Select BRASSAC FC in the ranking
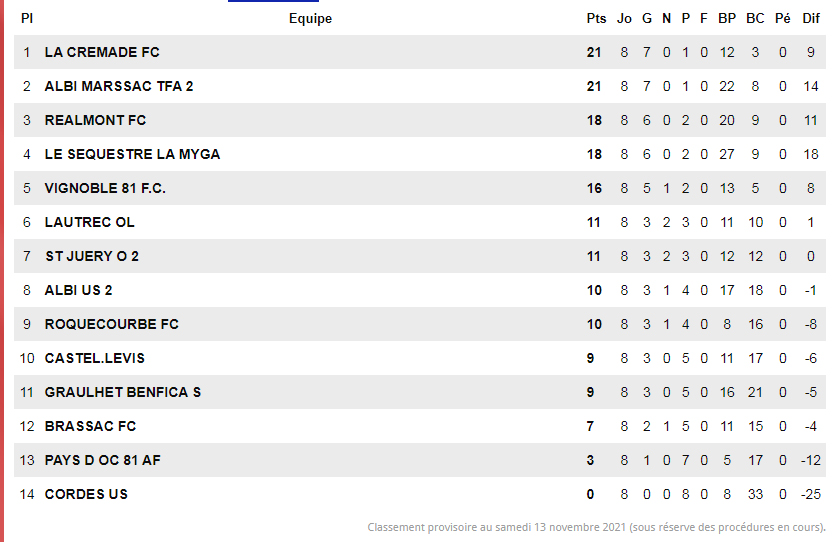 (x=90, y=426)
